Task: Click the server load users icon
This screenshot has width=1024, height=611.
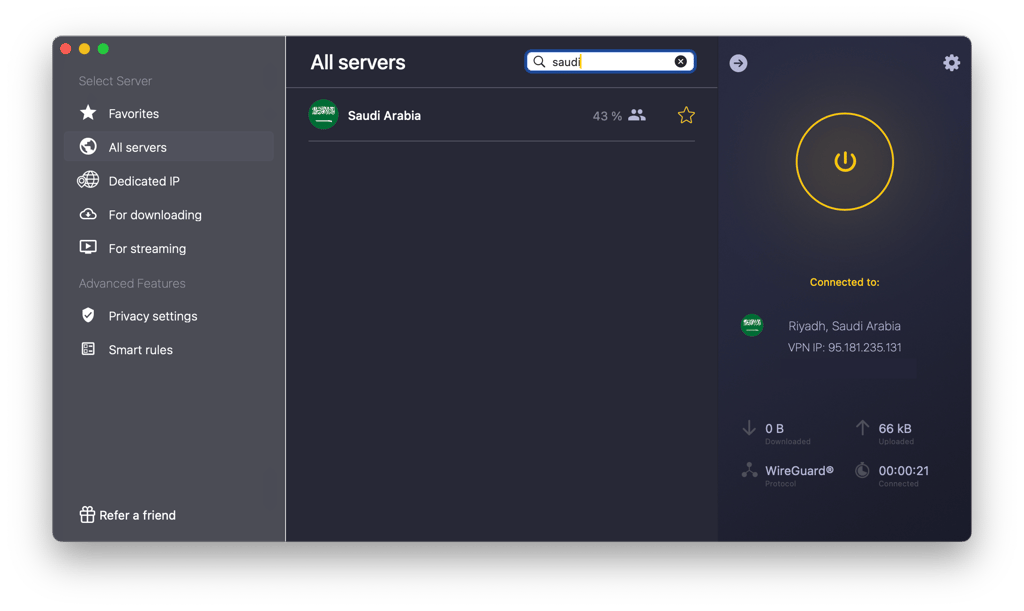Action: point(637,116)
